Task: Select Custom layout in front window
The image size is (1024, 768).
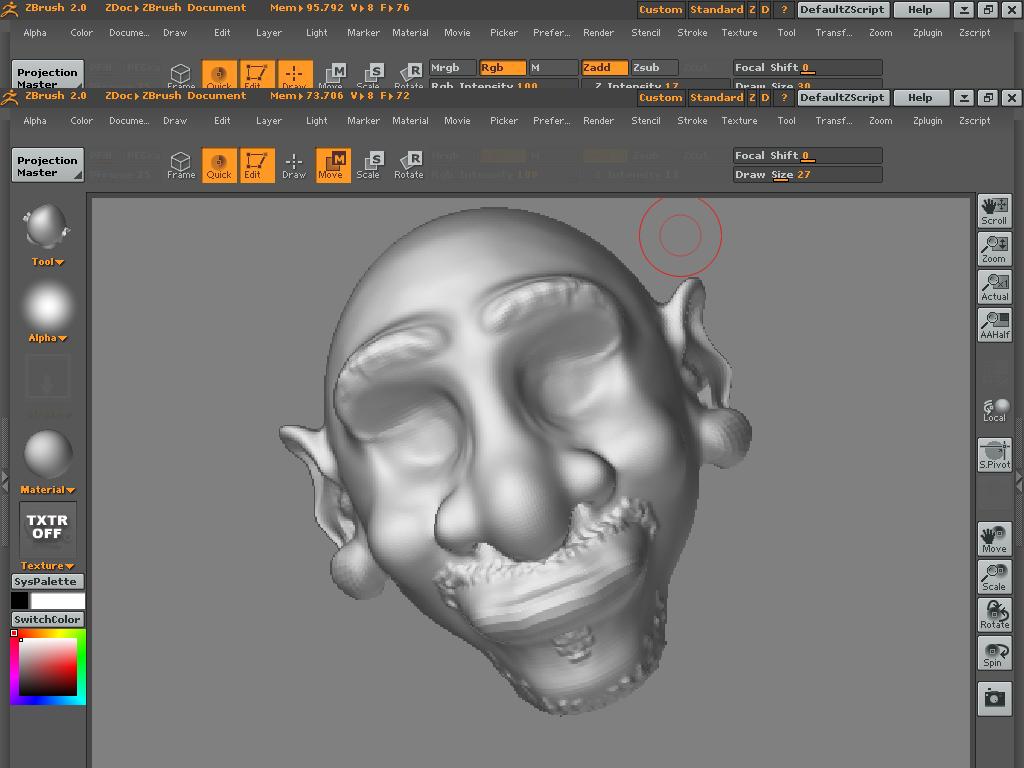Action: click(x=660, y=97)
